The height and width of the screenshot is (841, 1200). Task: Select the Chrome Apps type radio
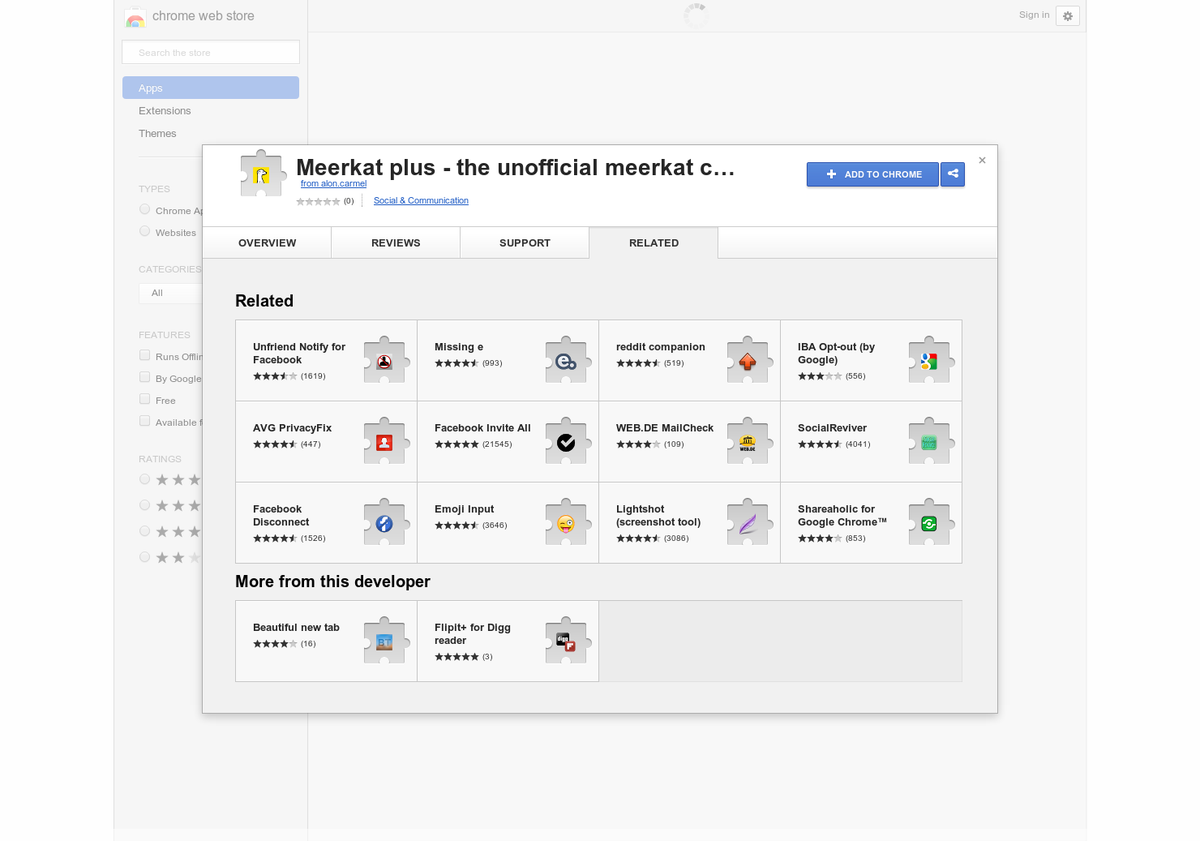pos(145,209)
